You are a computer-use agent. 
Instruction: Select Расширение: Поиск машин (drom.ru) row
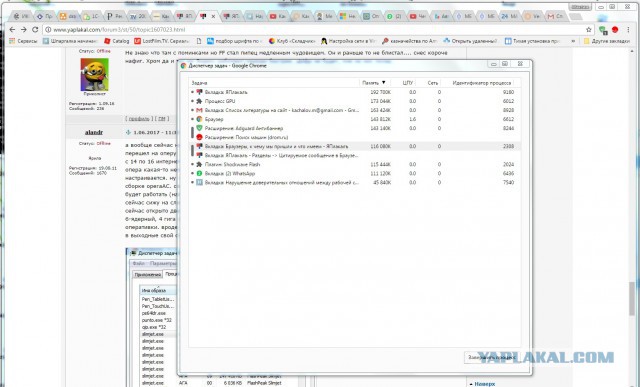tap(354, 137)
